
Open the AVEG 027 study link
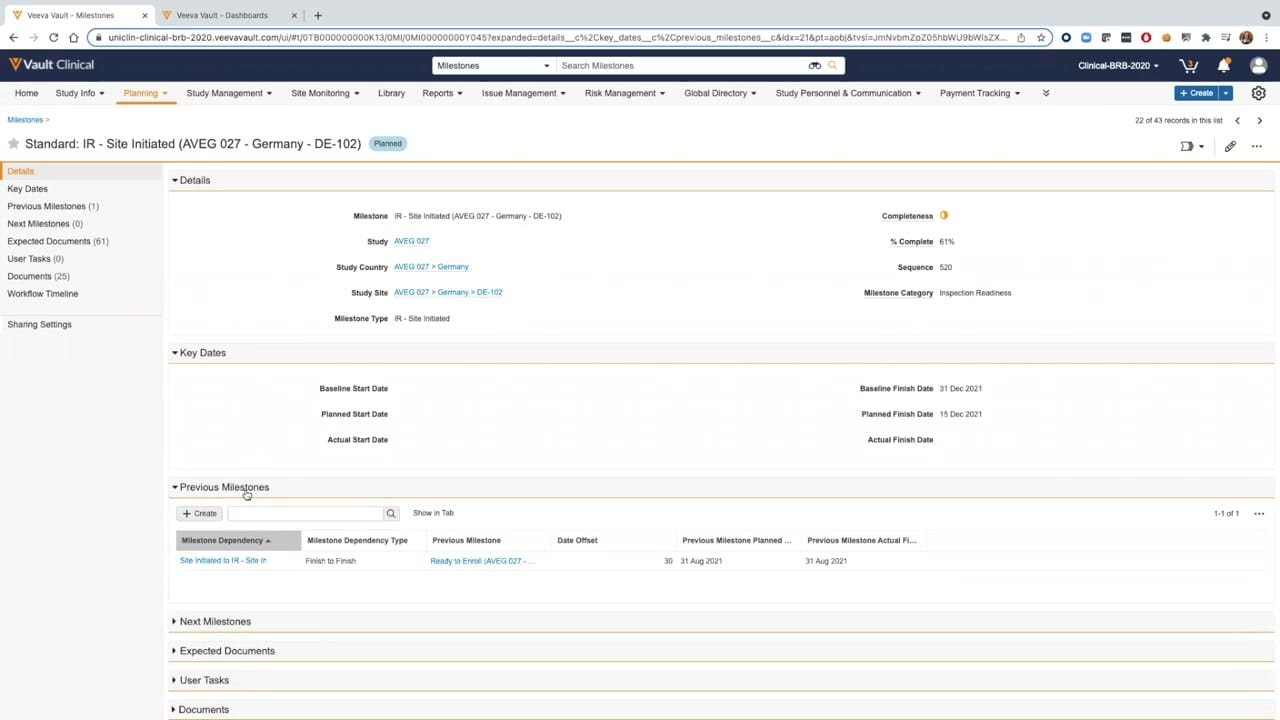(x=411, y=241)
